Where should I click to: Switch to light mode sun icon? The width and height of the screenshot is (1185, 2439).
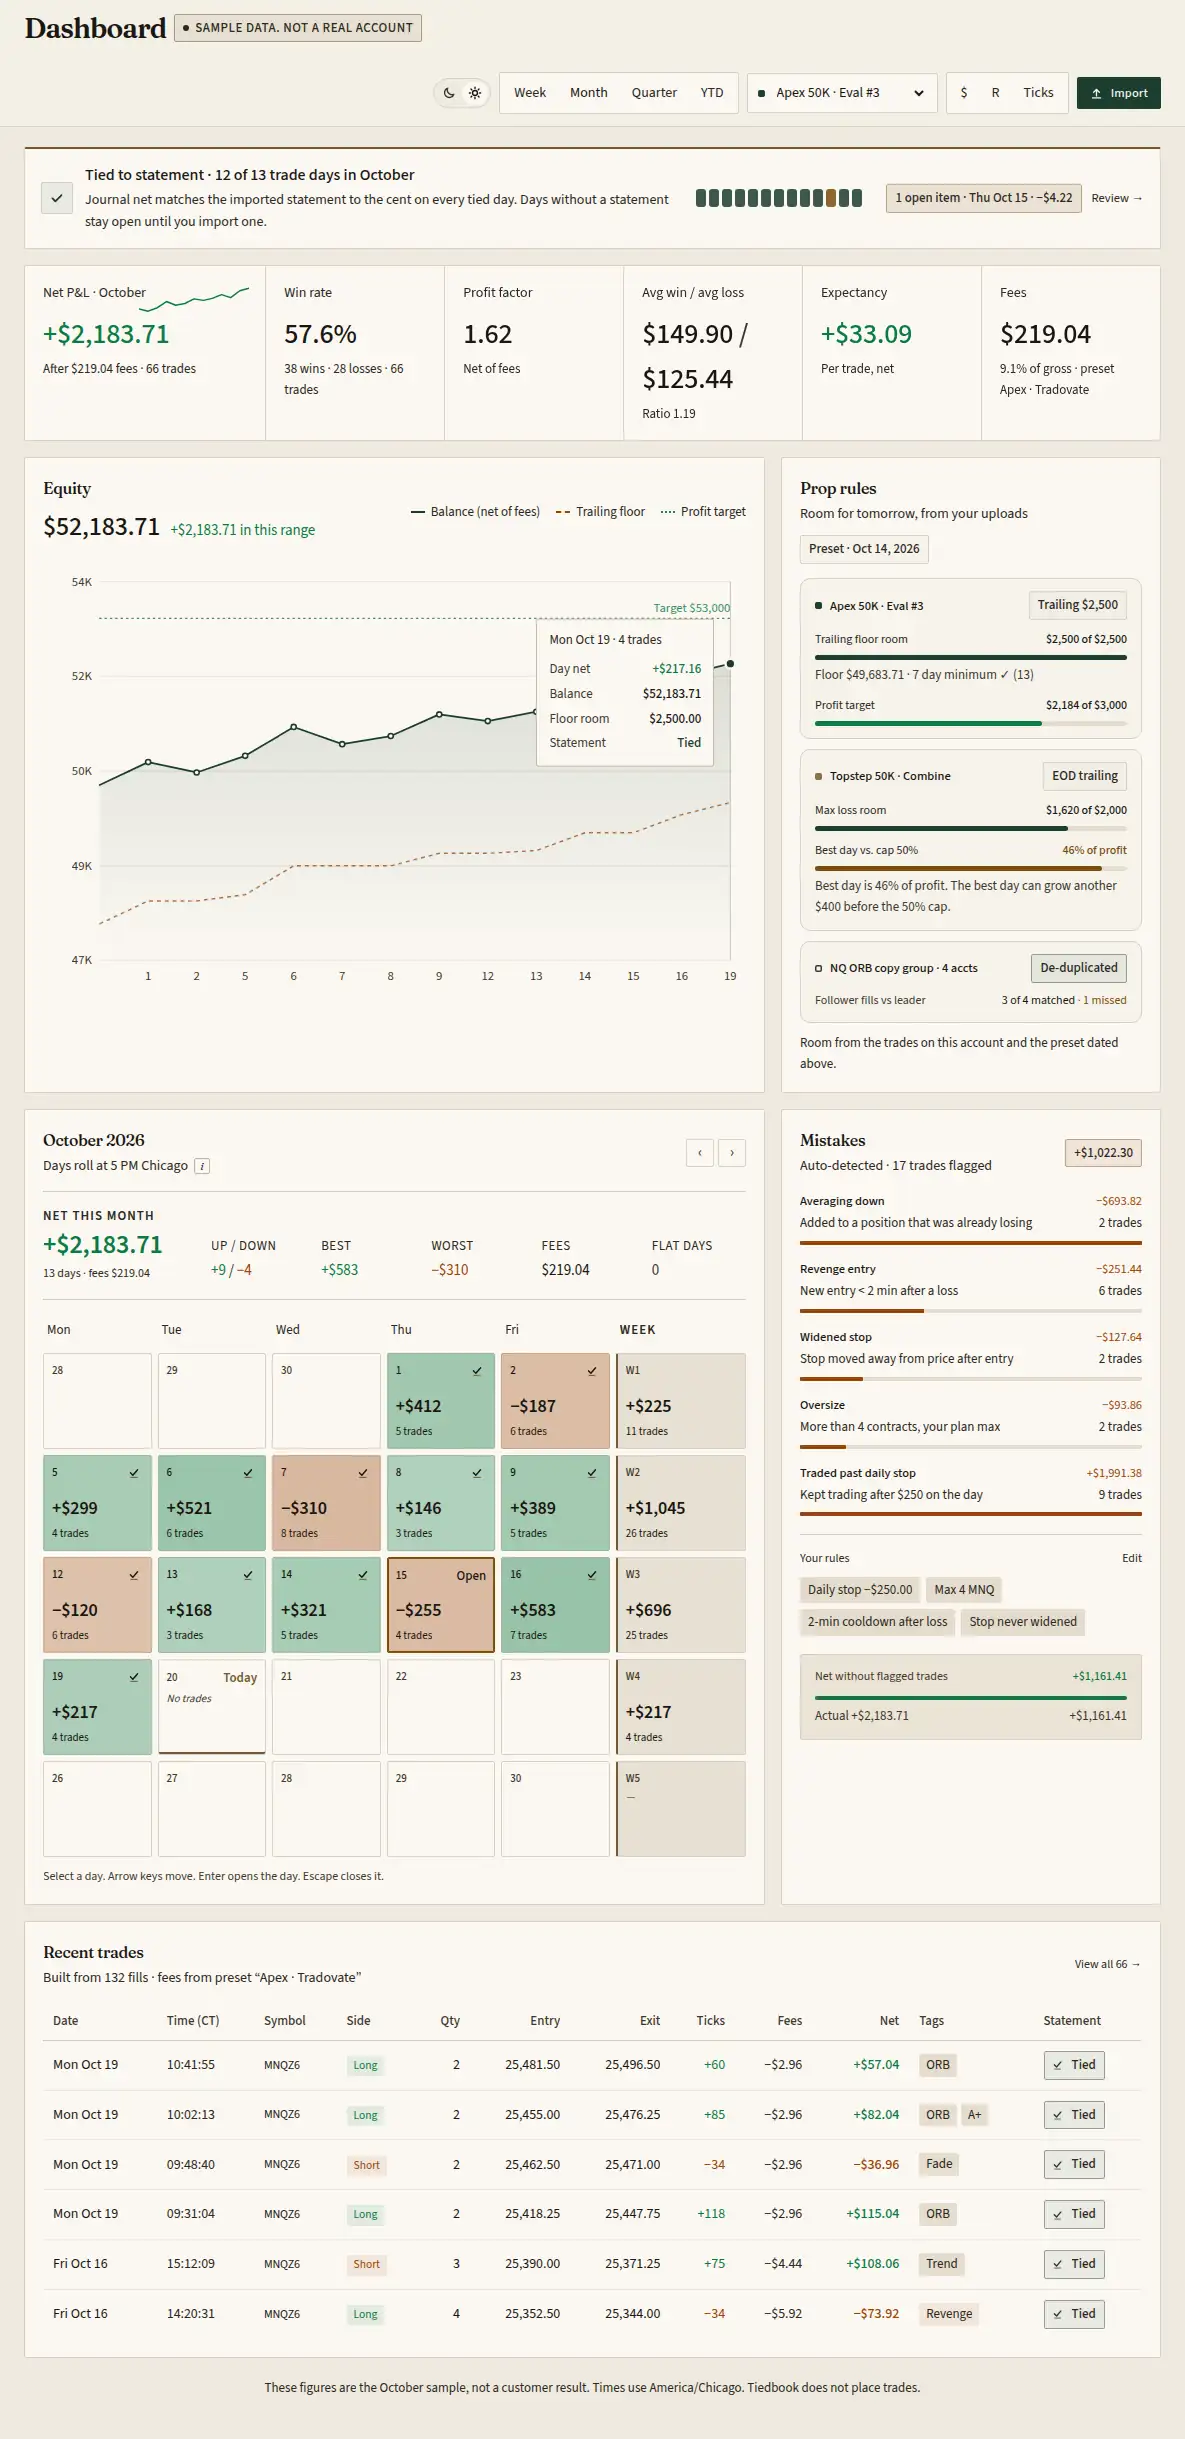point(475,93)
